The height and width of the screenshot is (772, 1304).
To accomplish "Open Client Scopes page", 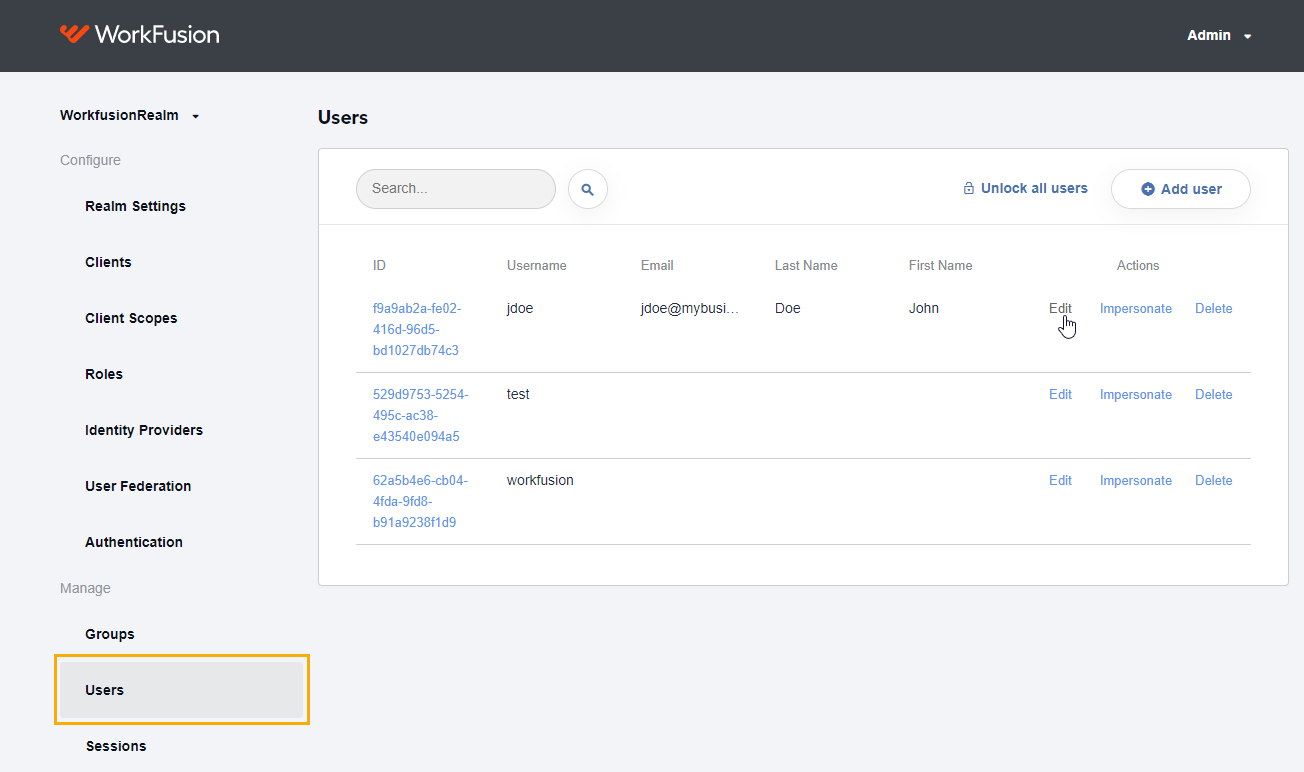I will point(131,318).
